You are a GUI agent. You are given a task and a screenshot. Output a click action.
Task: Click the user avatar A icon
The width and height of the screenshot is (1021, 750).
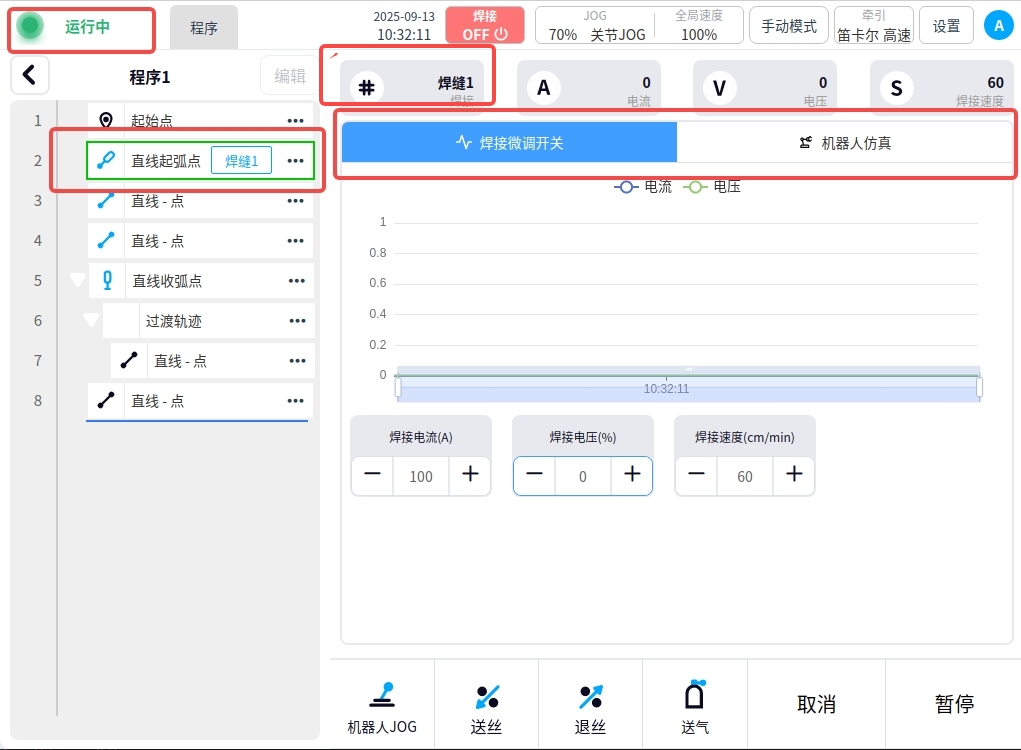coord(997,26)
